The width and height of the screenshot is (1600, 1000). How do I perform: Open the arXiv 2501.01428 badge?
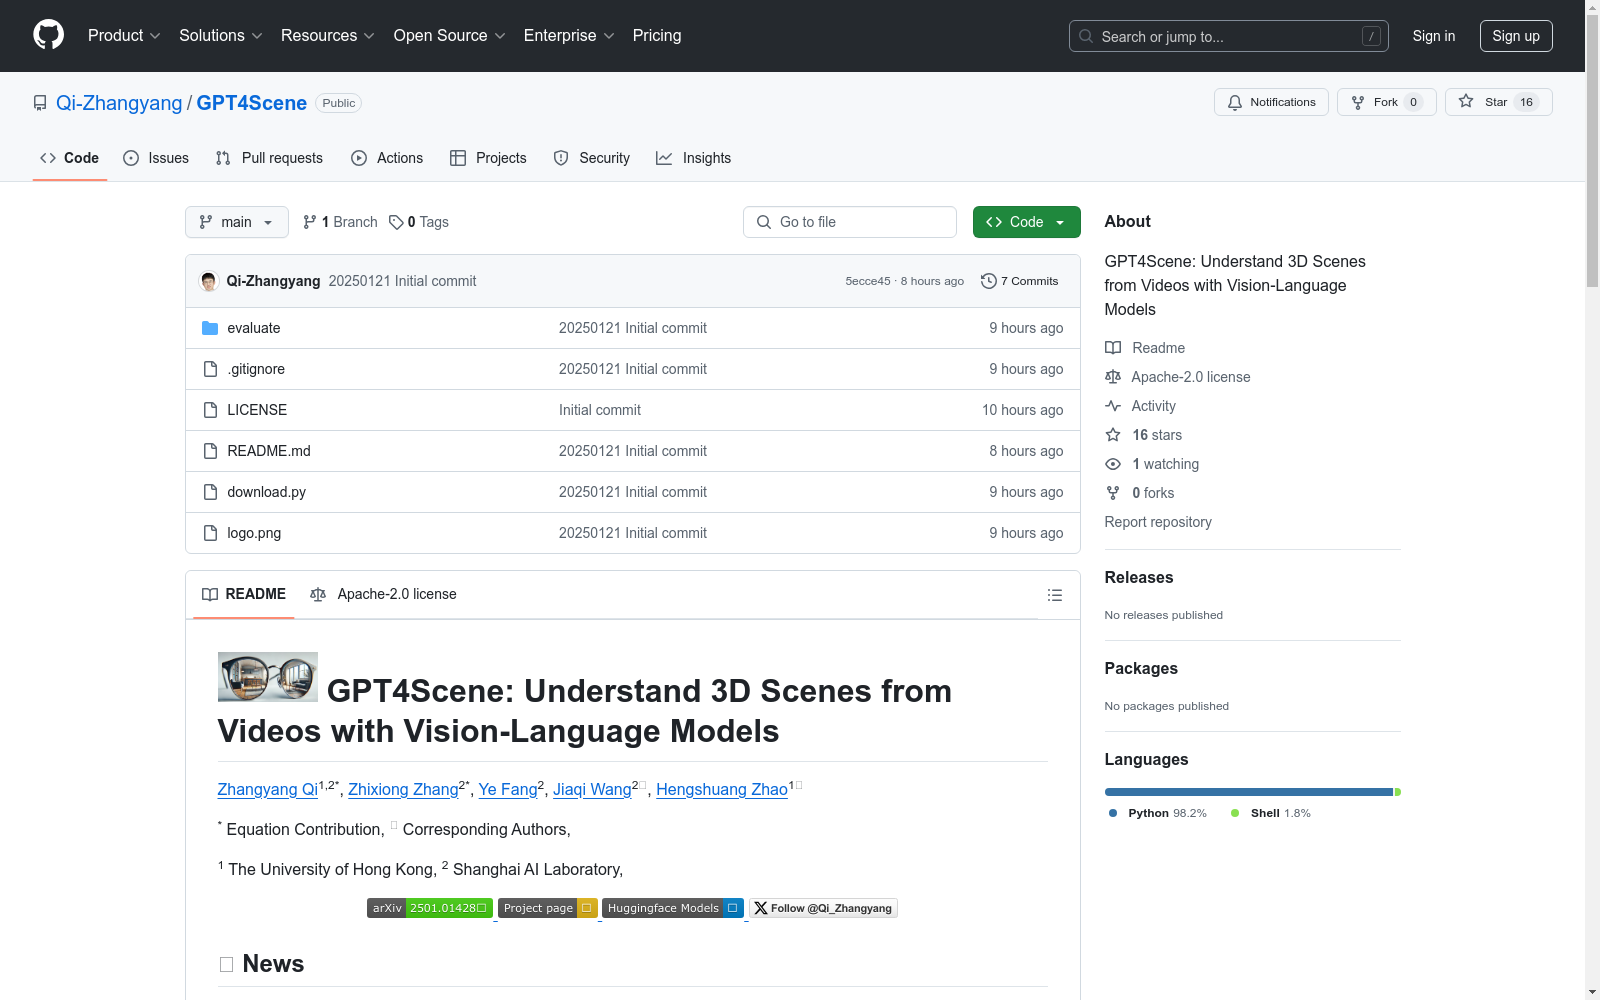[x=430, y=908]
